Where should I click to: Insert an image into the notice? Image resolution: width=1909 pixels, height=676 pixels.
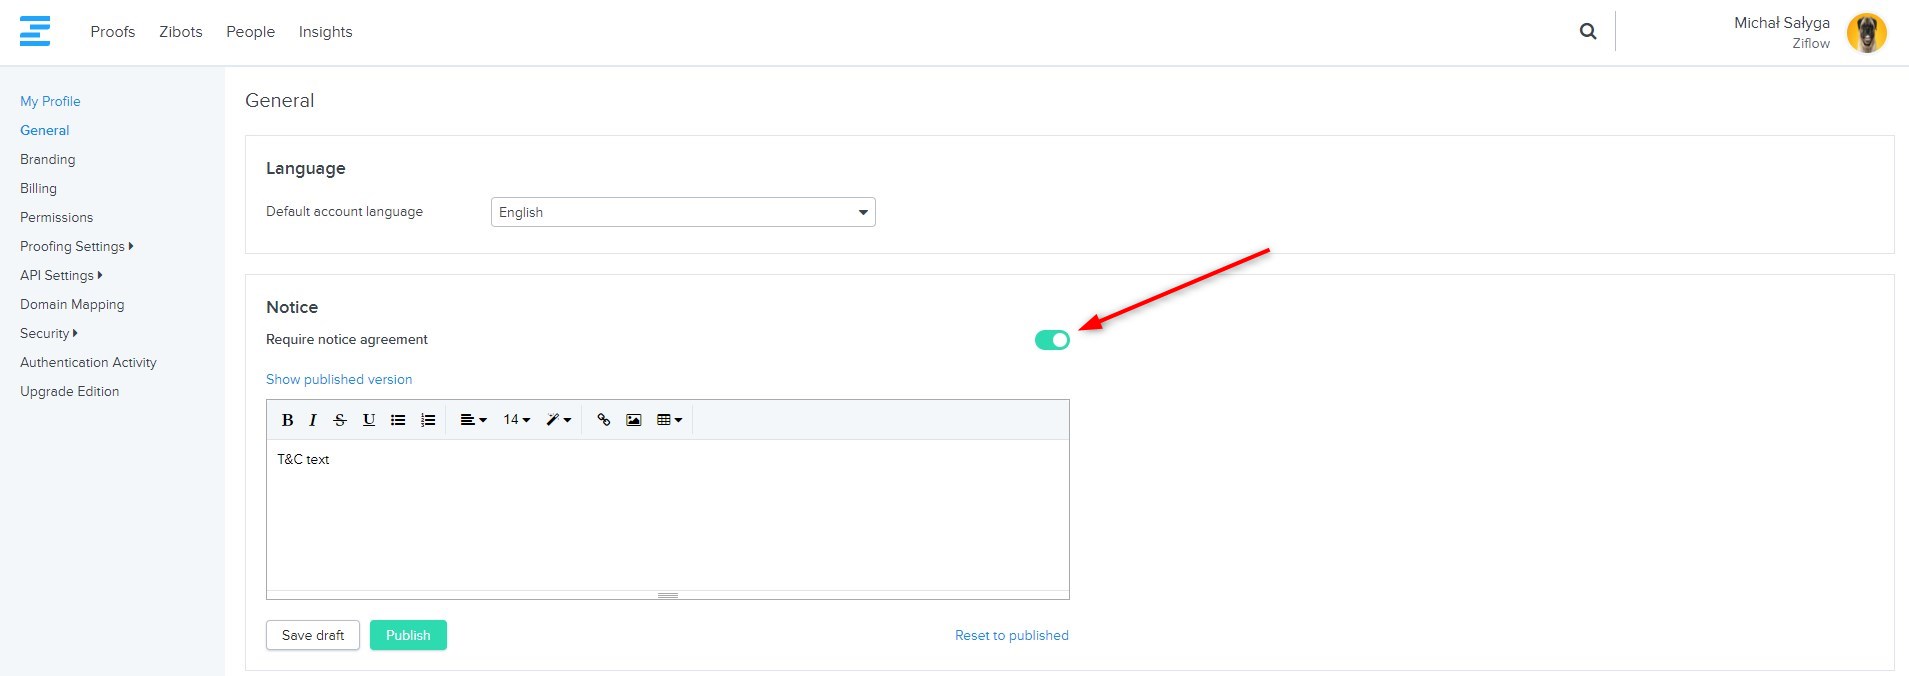pyautogui.click(x=633, y=420)
